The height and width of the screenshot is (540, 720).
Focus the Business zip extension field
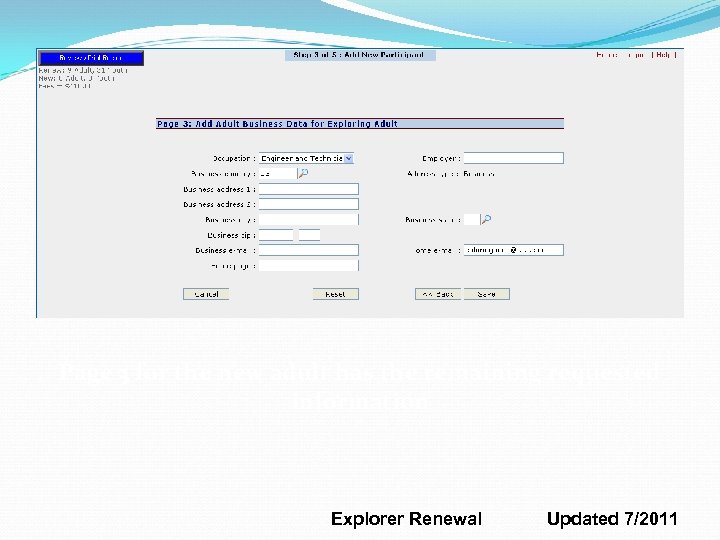click(x=309, y=235)
